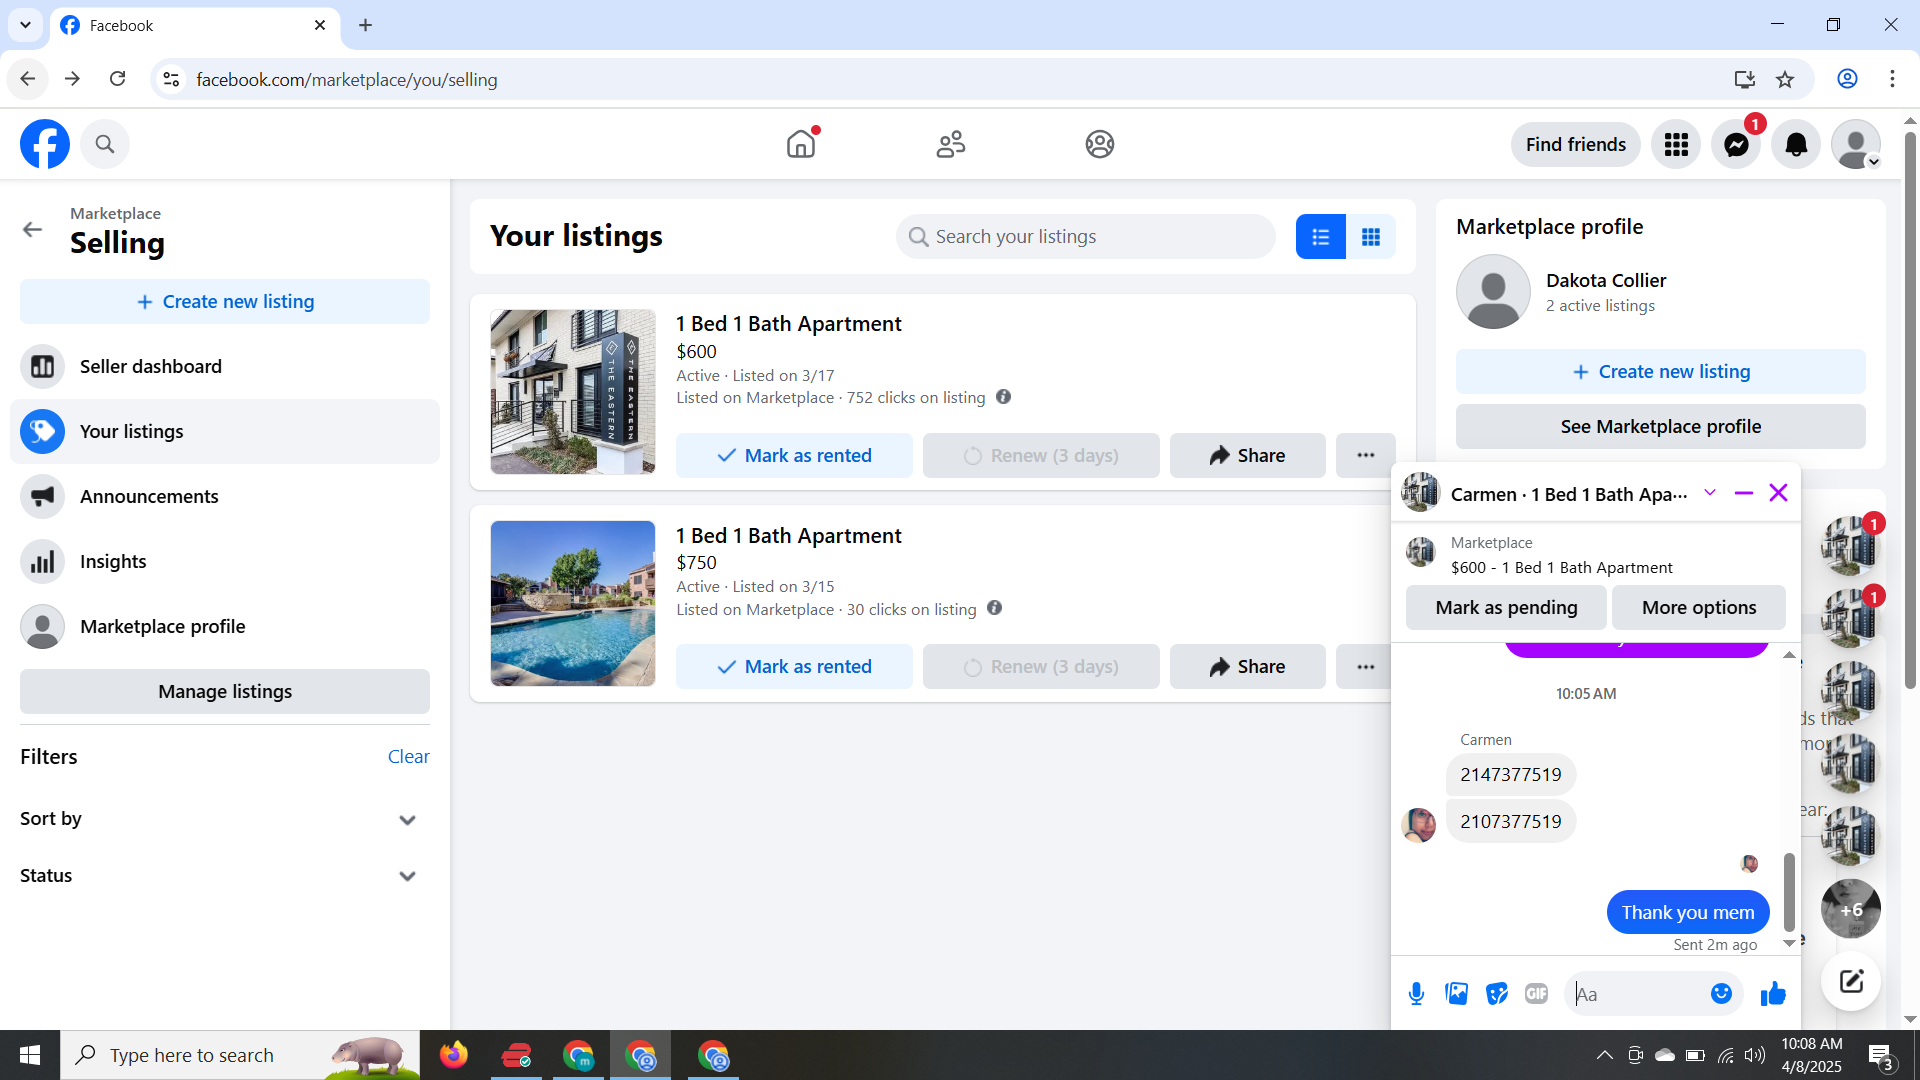
Task: Open the notifications bell
Action: [x=1796, y=145]
